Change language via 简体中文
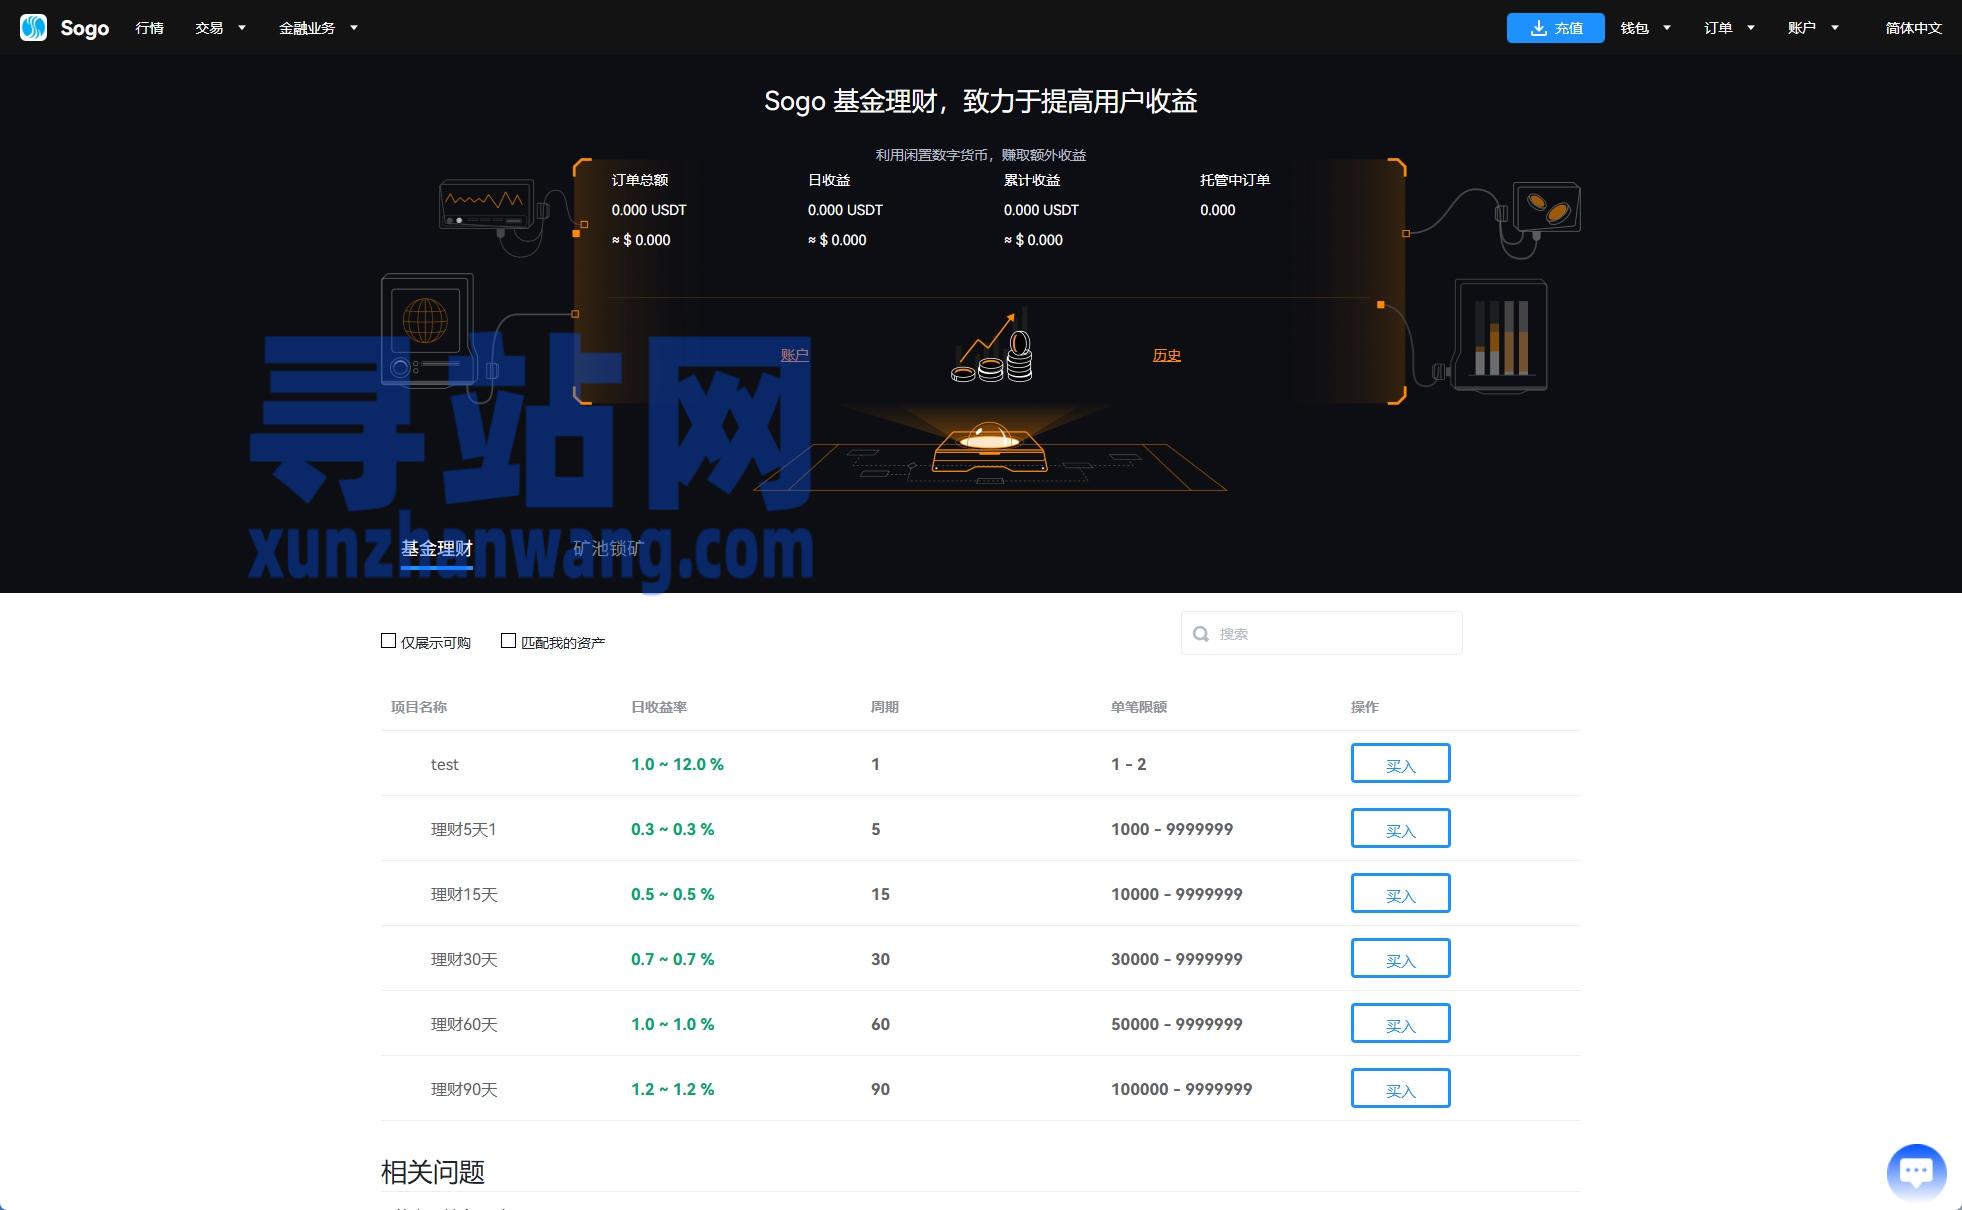 pyautogui.click(x=1913, y=28)
